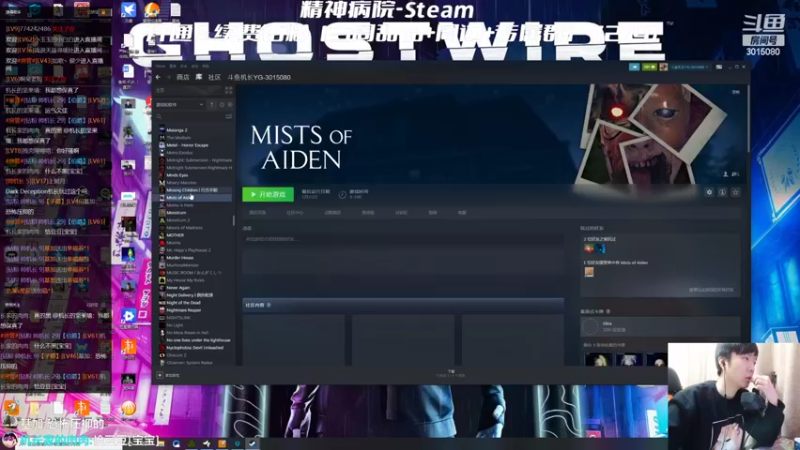The image size is (800, 450).
Task: Open the 斗鱼机长YG-3015080 profile menu
Action: pos(259,78)
